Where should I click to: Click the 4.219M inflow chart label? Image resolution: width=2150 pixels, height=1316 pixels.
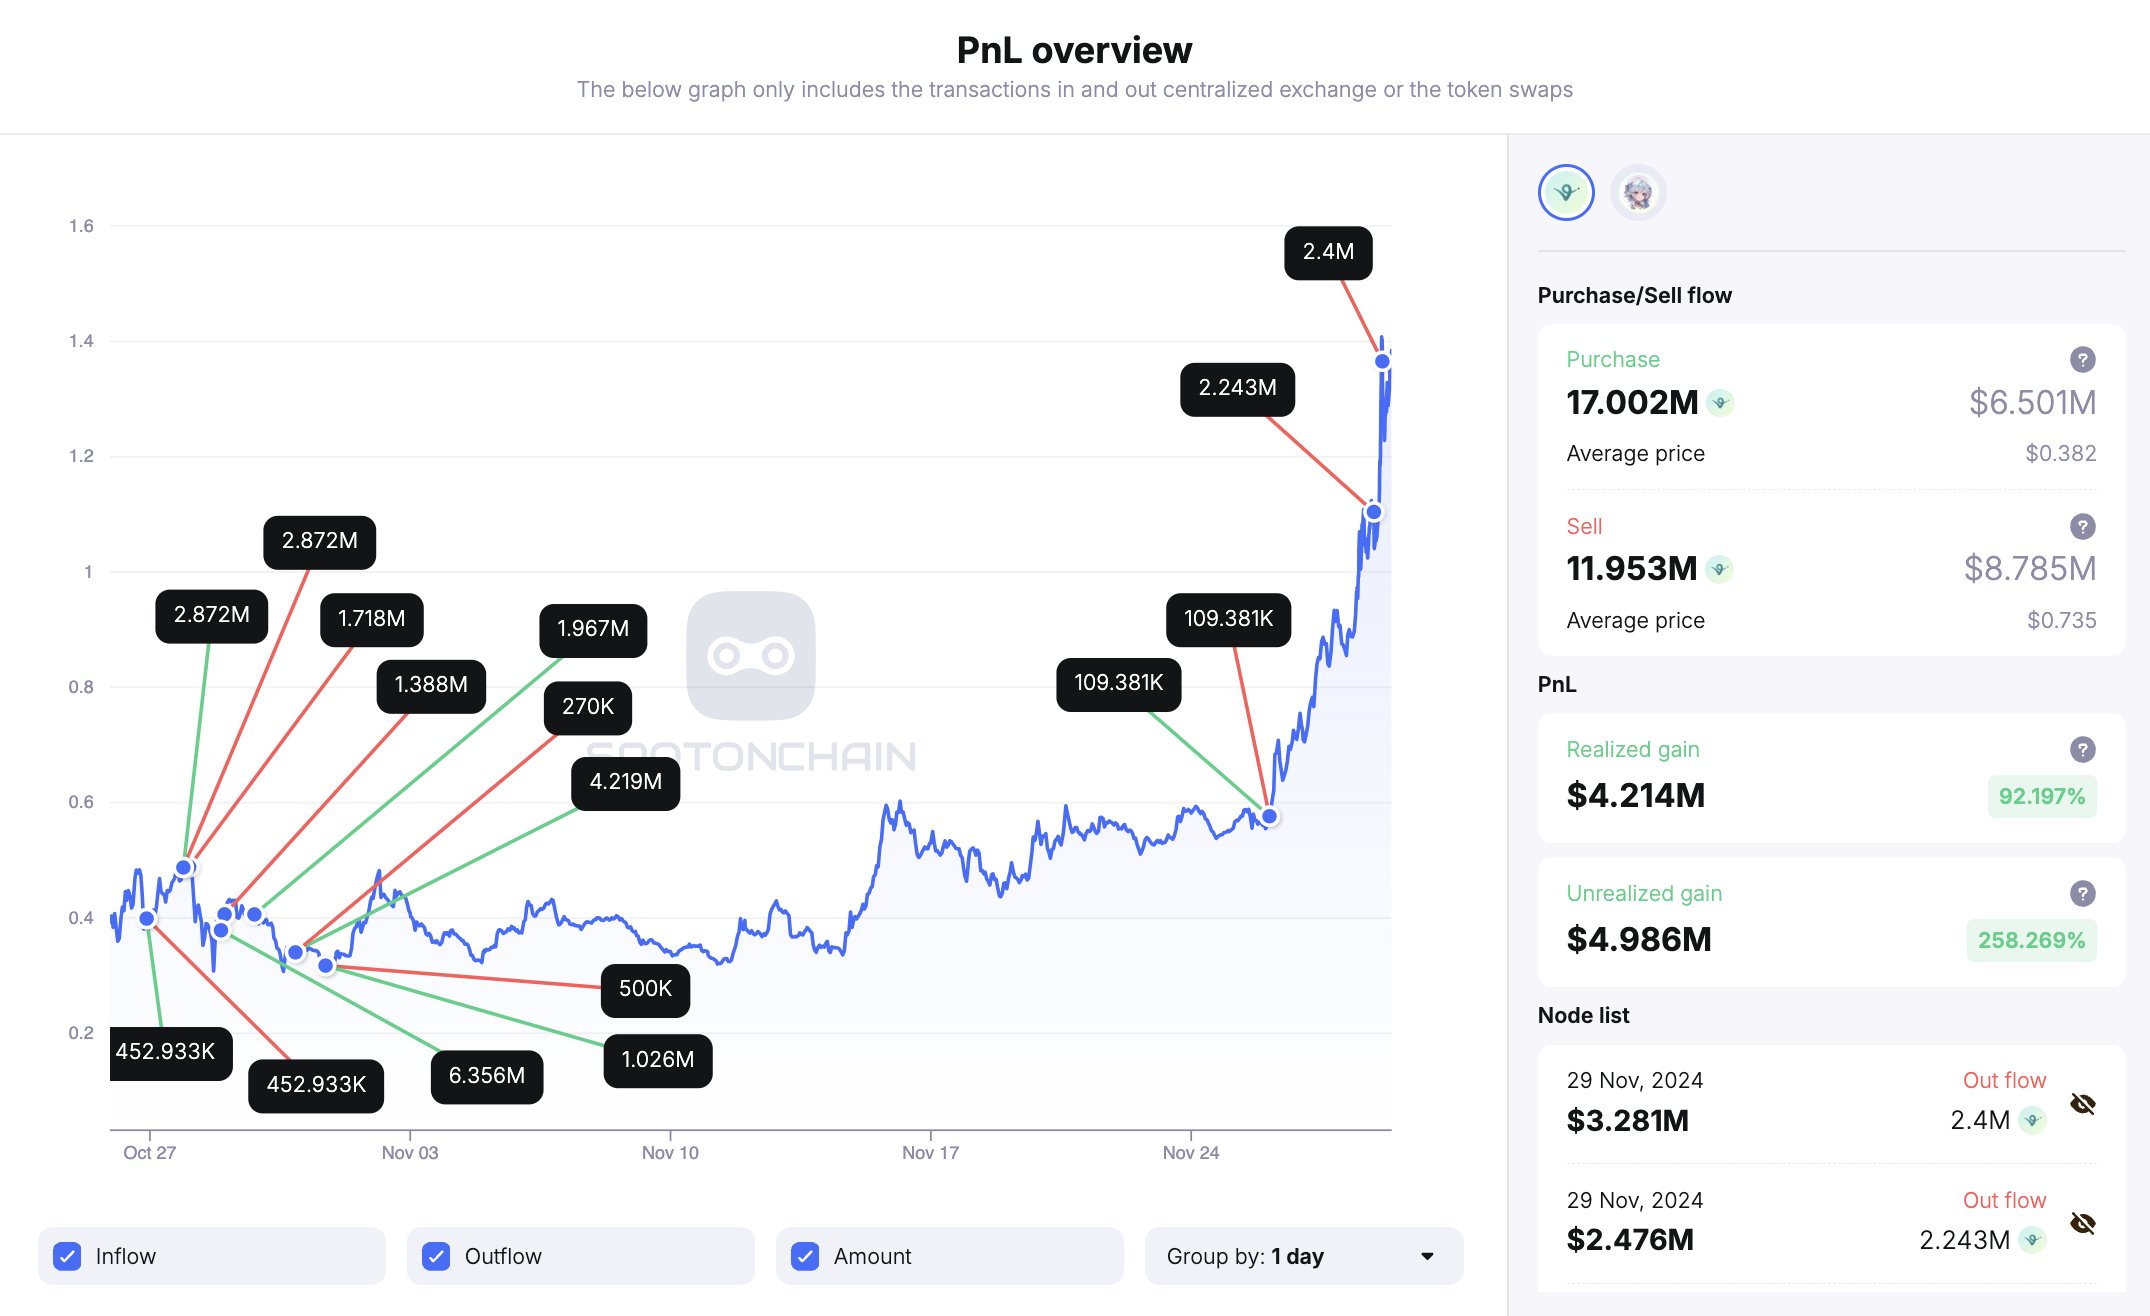(x=625, y=782)
